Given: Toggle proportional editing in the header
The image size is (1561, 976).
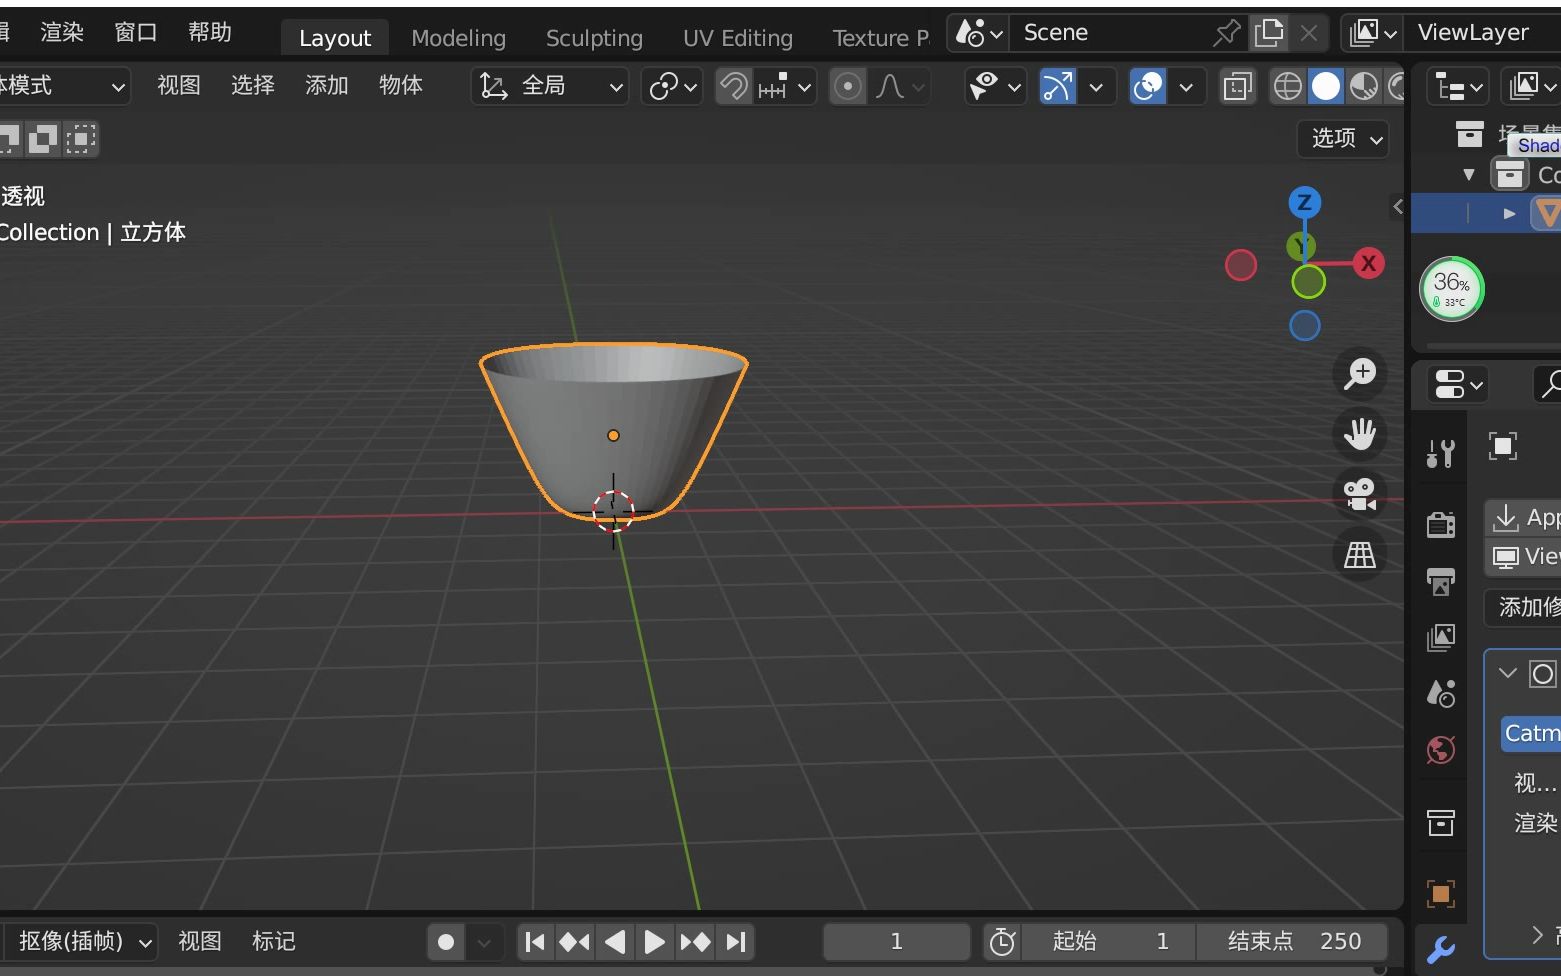Looking at the screenshot, I should click(847, 86).
